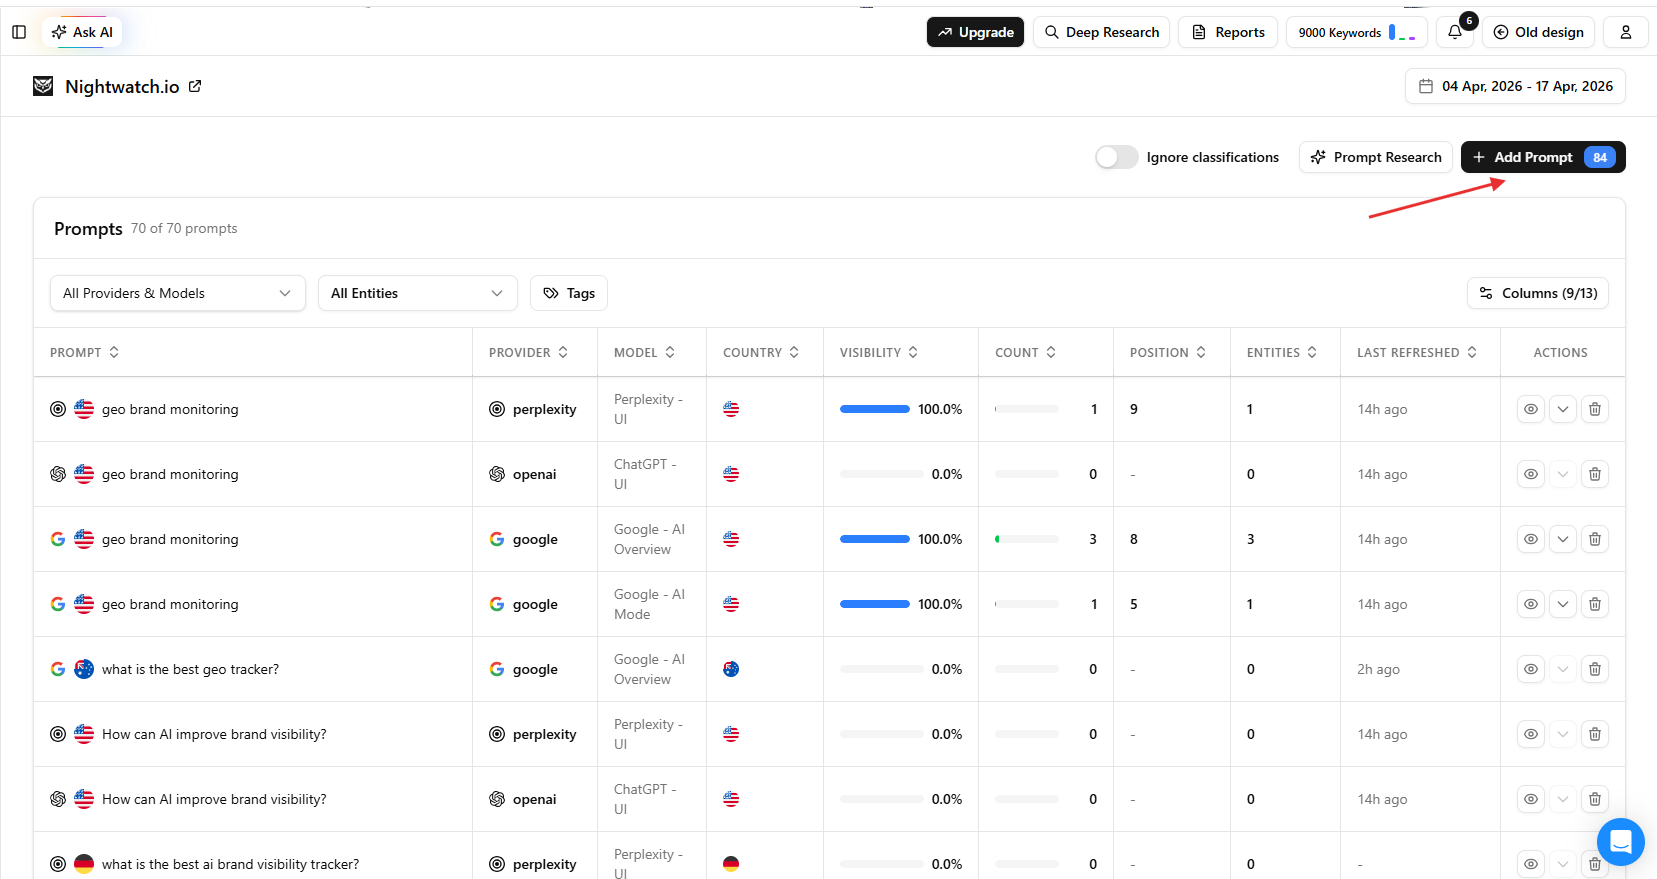Toggle the left sidebar panel icon
The image size is (1657, 879).
tap(19, 32)
